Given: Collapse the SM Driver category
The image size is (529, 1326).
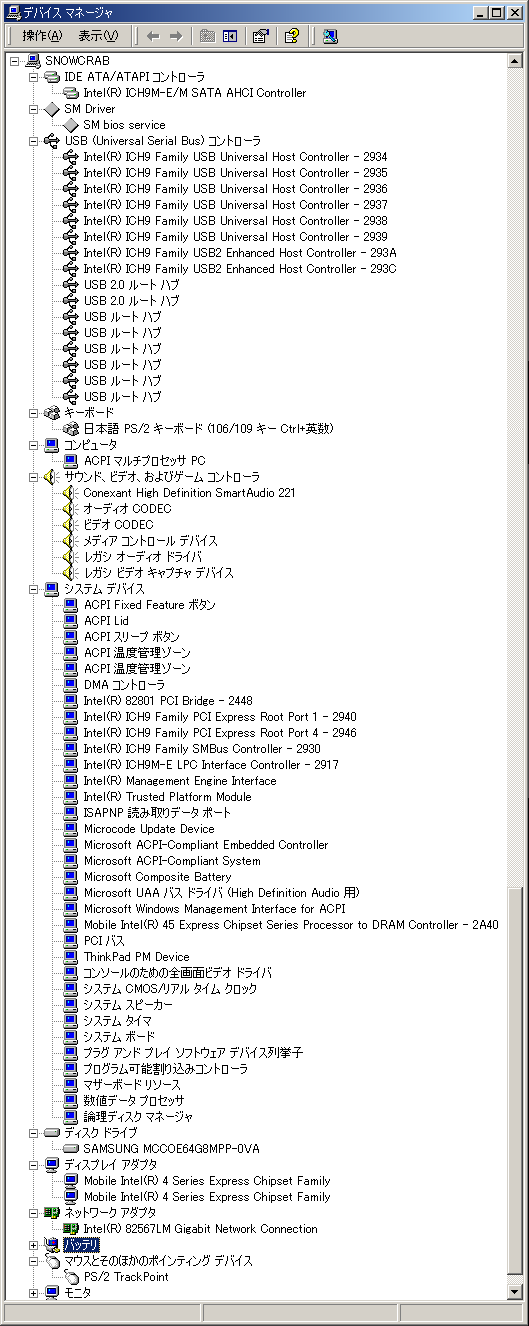Looking at the screenshot, I should tap(33, 109).
